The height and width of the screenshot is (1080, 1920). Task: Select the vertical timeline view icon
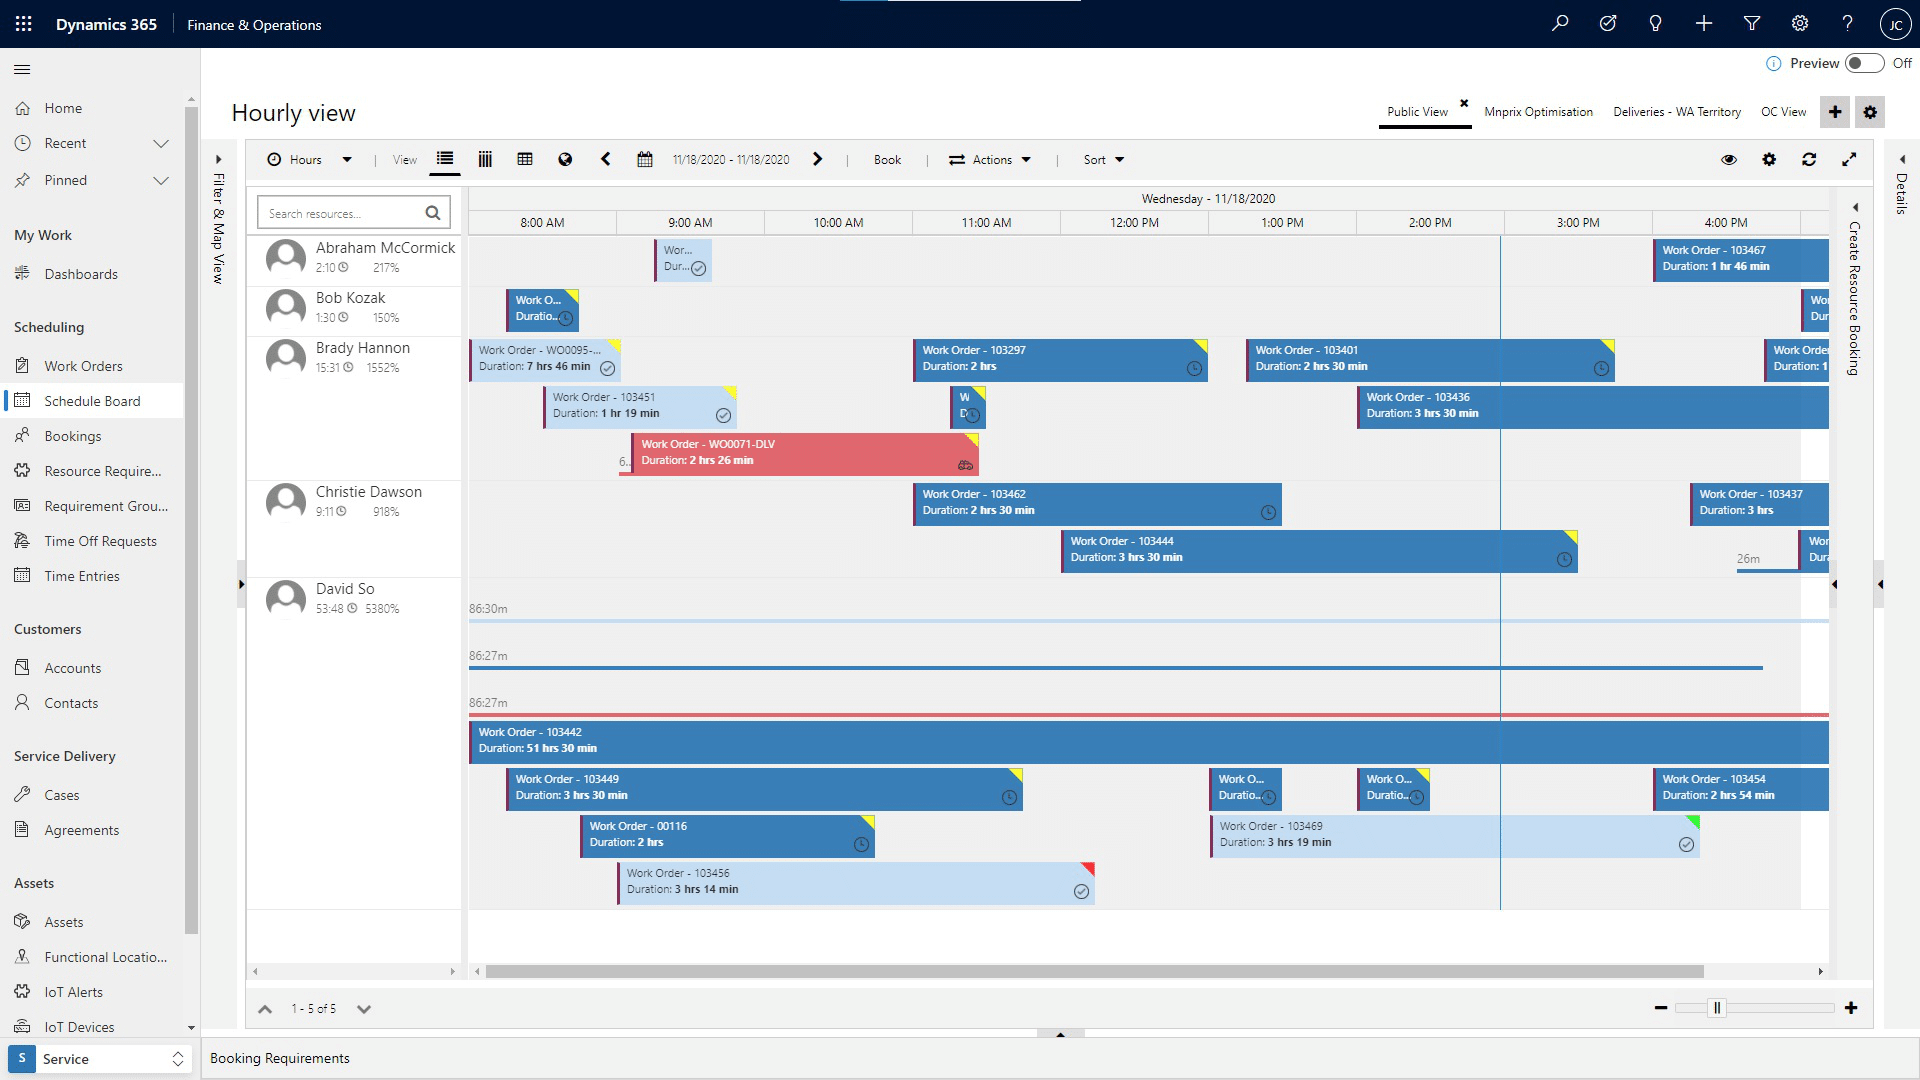(x=485, y=159)
